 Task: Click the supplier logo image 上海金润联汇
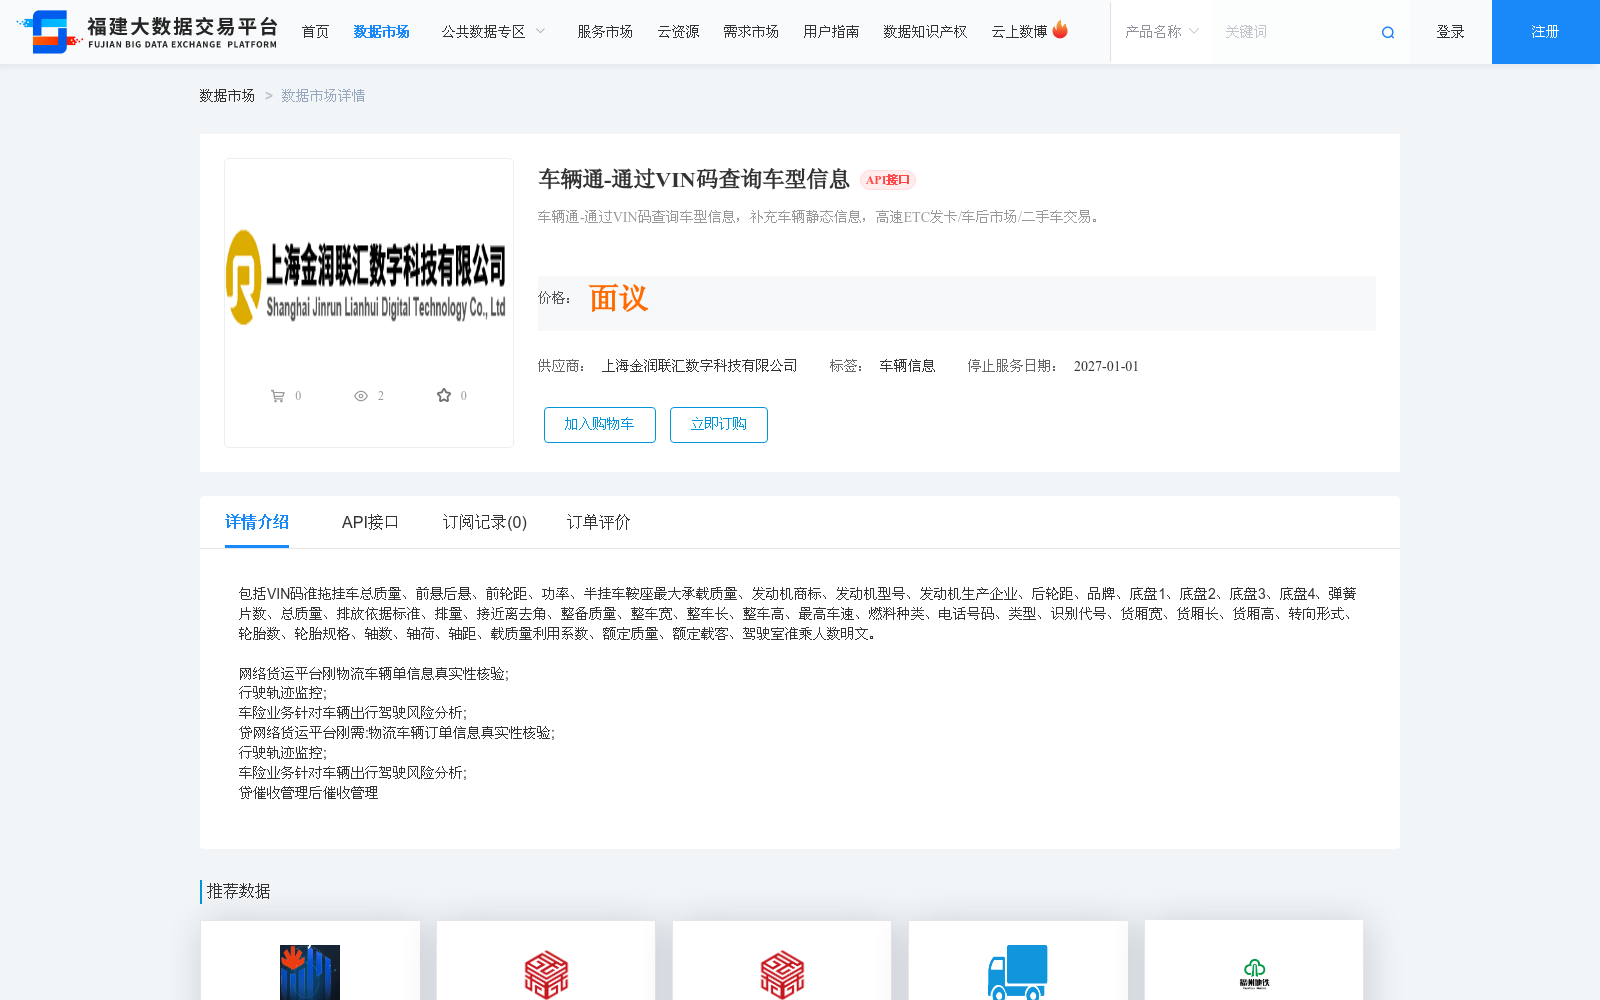coord(367,278)
